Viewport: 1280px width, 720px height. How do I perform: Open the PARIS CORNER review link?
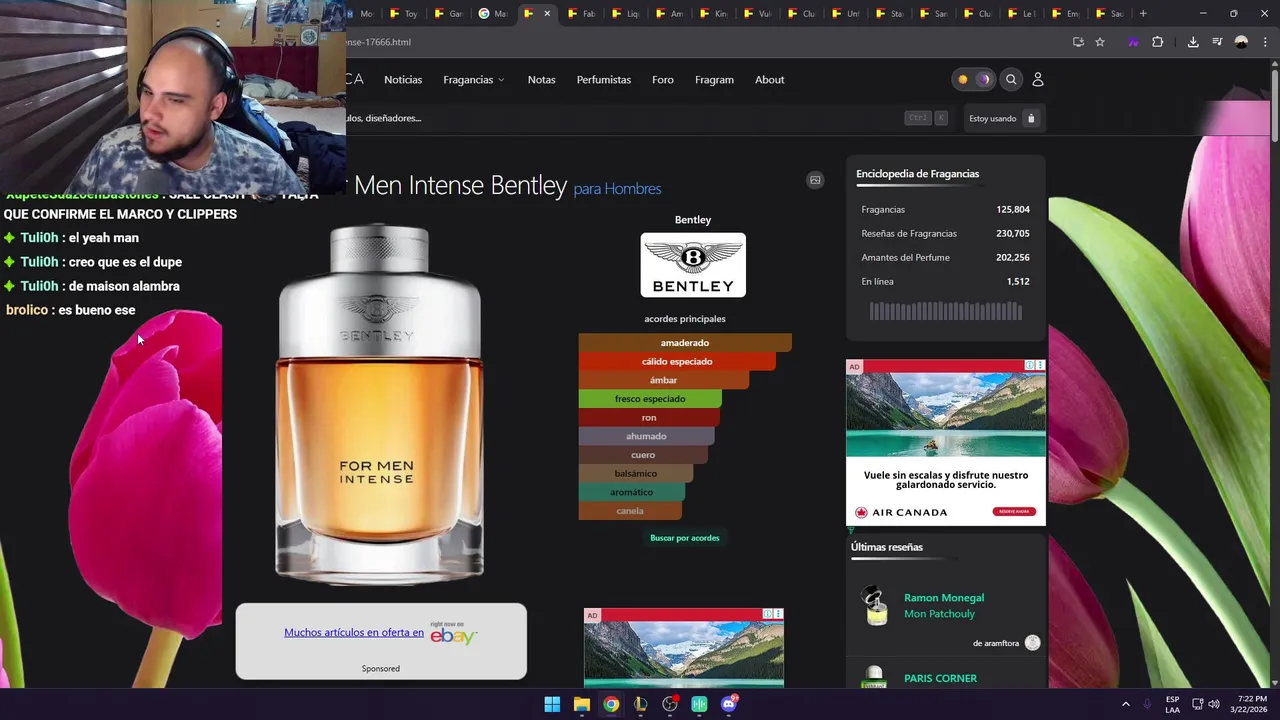[x=940, y=678]
